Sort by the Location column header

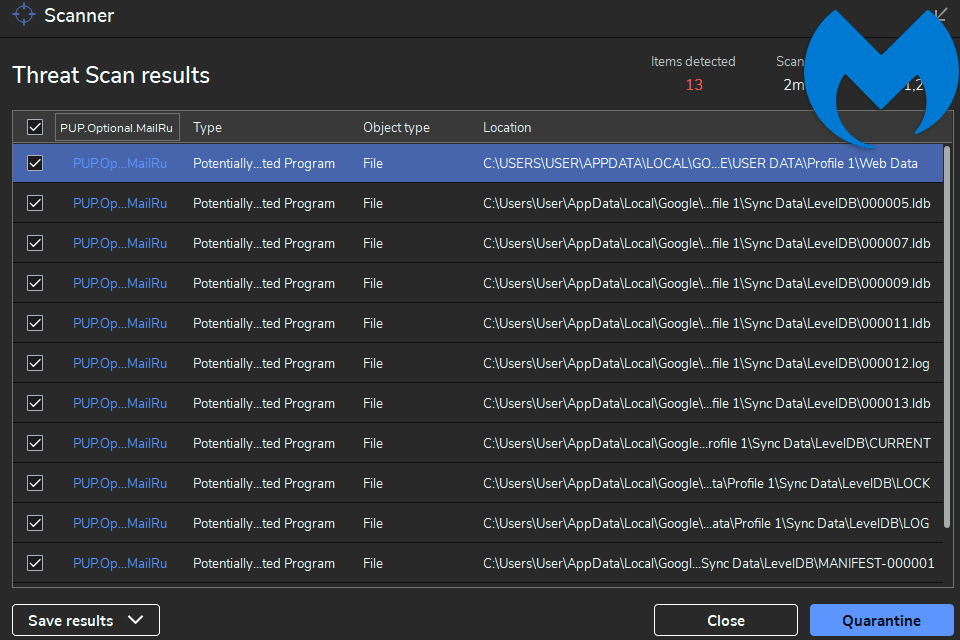tap(507, 128)
